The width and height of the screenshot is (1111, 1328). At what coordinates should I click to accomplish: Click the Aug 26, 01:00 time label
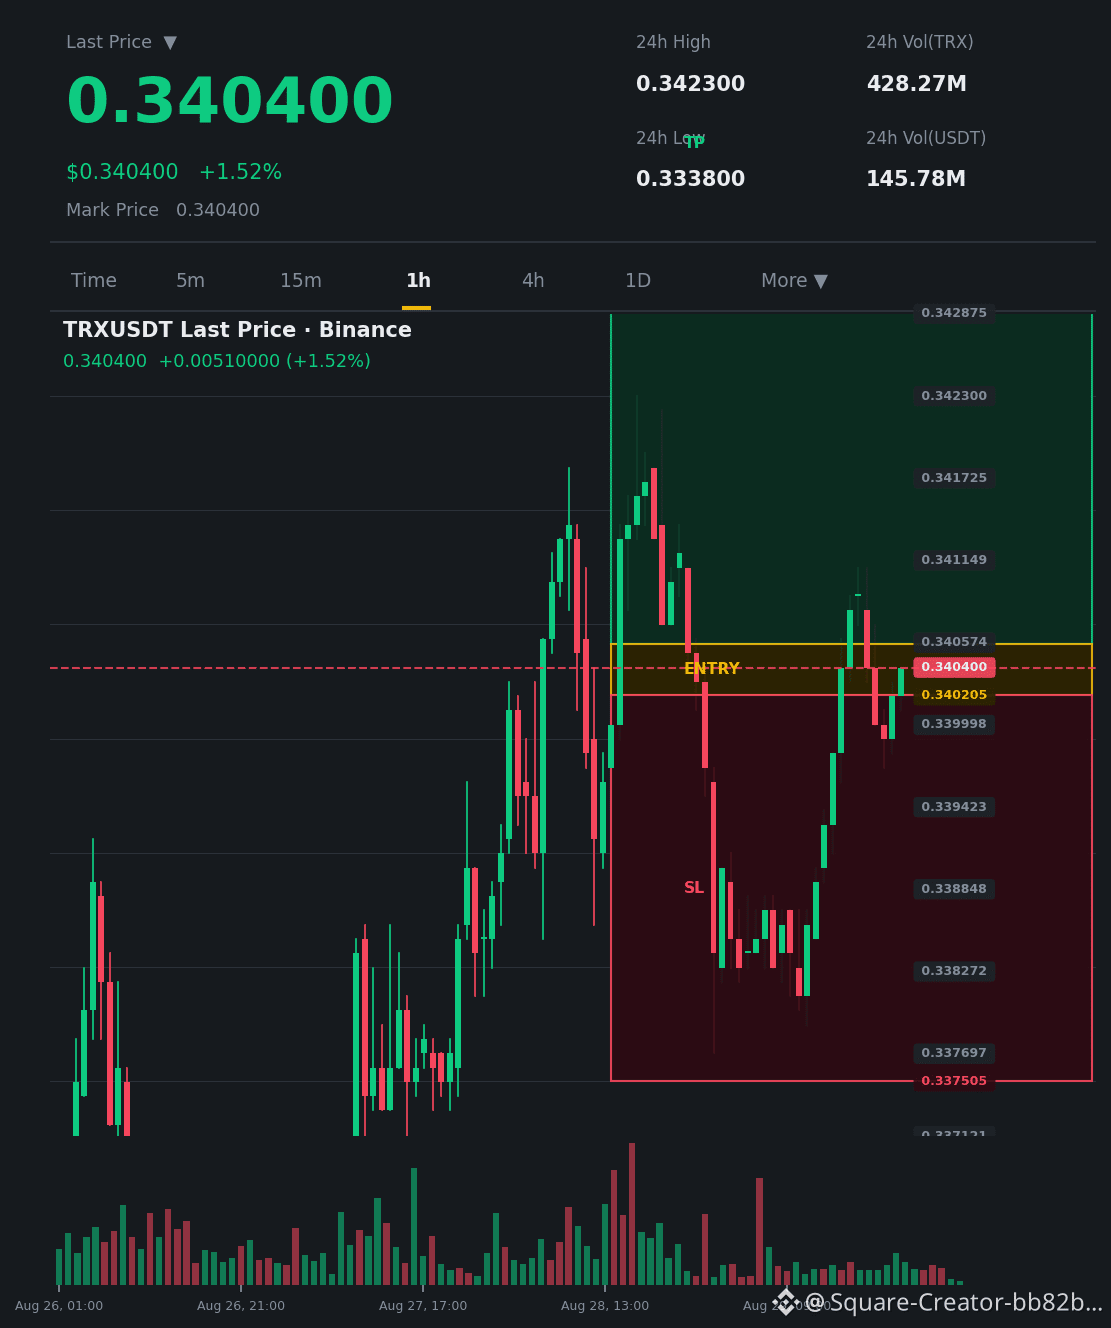(59, 1306)
